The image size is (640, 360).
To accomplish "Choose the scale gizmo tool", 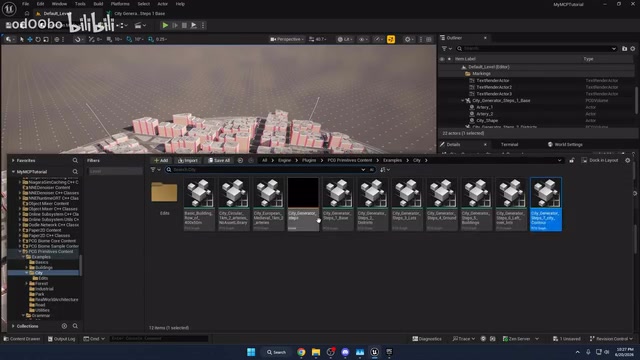I will pyautogui.click(x=46, y=40).
